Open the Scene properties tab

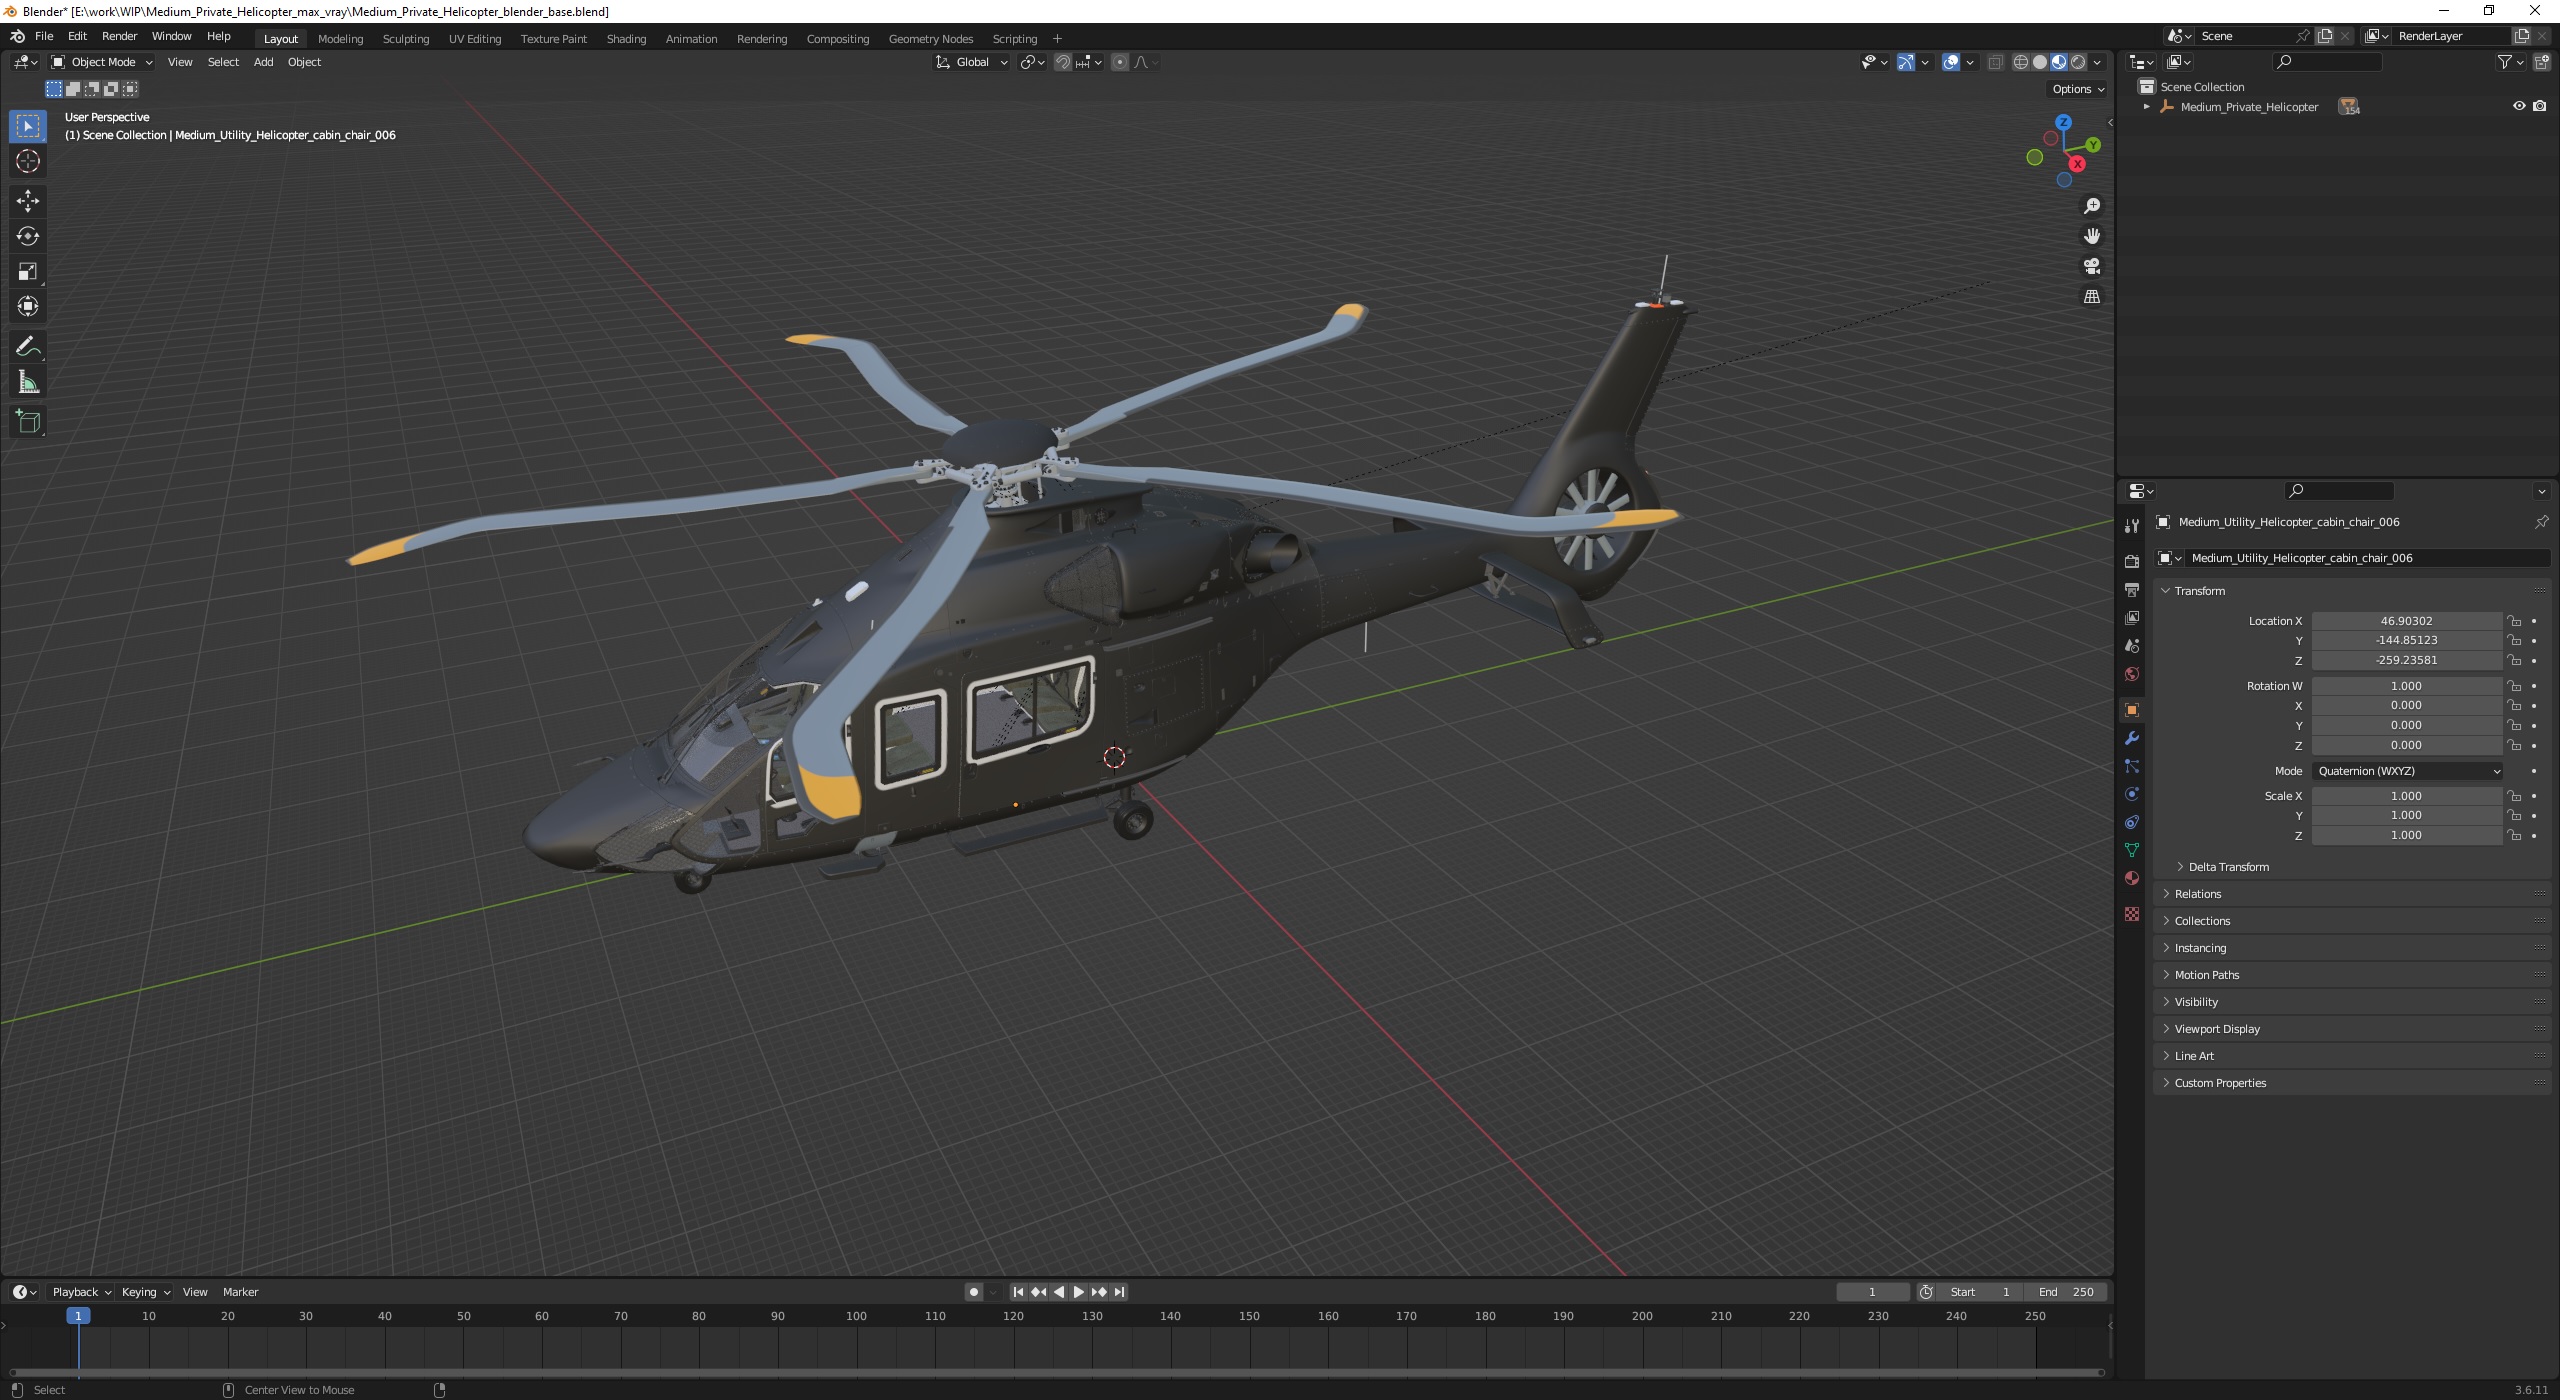(2132, 646)
